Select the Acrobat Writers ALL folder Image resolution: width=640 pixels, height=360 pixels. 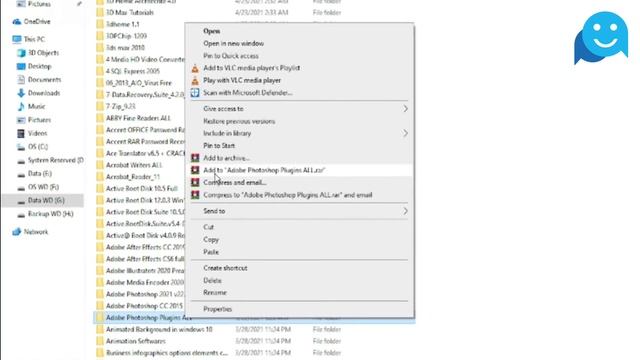point(134,165)
